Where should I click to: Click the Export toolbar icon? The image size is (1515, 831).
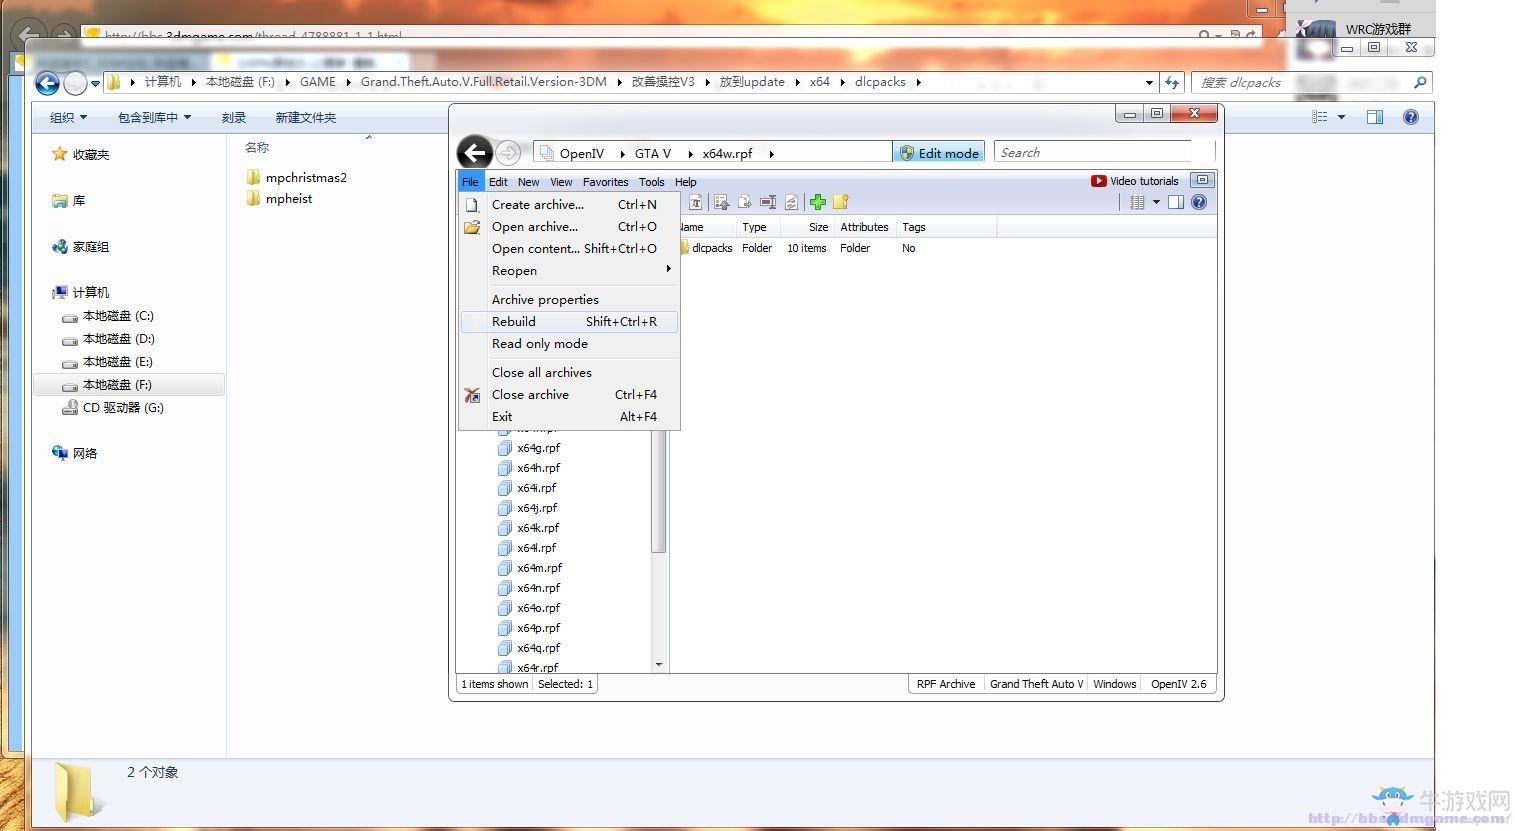pos(744,203)
